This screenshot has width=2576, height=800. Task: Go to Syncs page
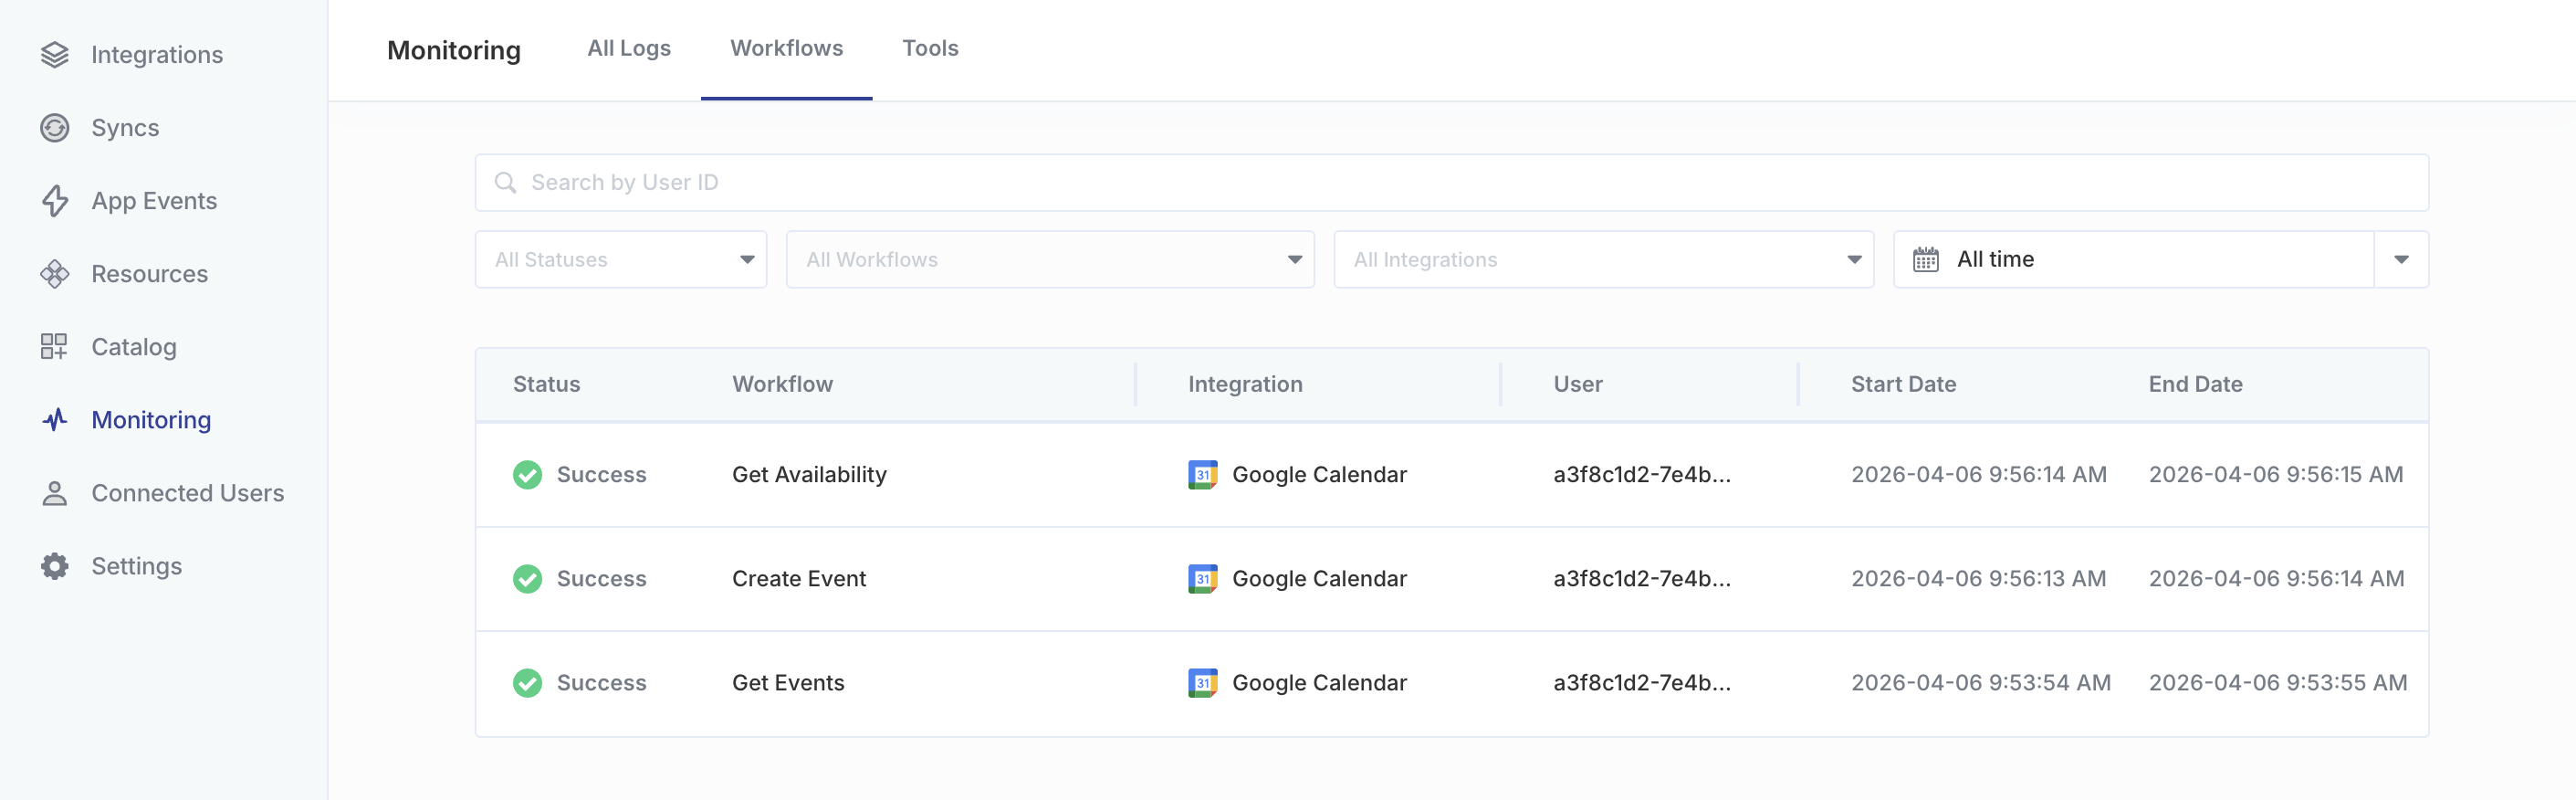pyautogui.click(x=101, y=128)
